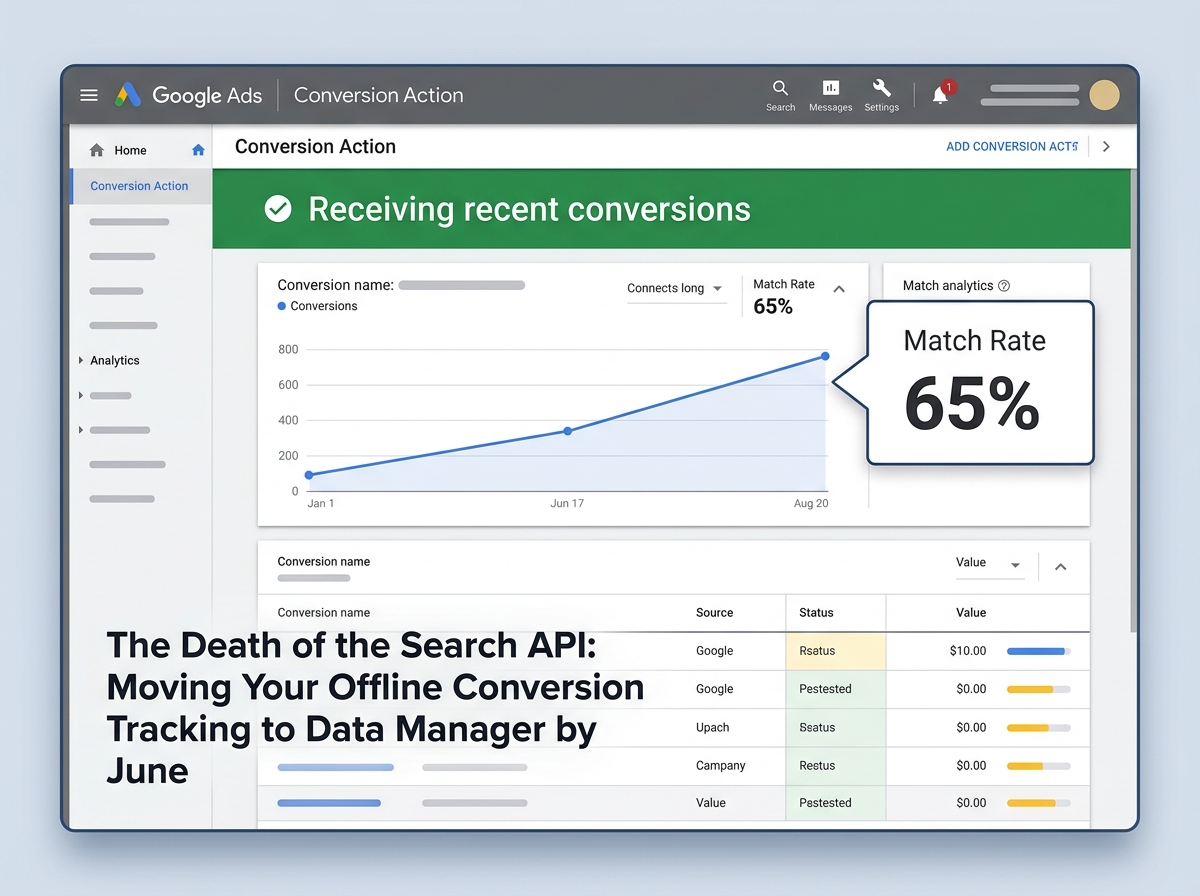Click the Reetus status cell

pyautogui.click(x=836, y=766)
